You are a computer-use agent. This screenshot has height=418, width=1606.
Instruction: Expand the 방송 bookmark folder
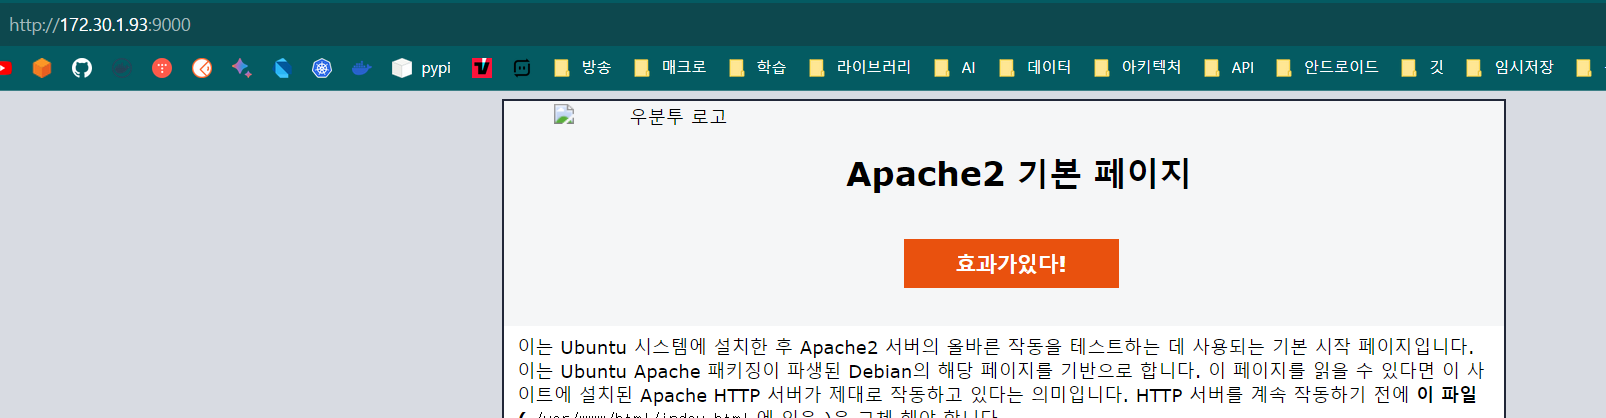pyautogui.click(x=582, y=68)
